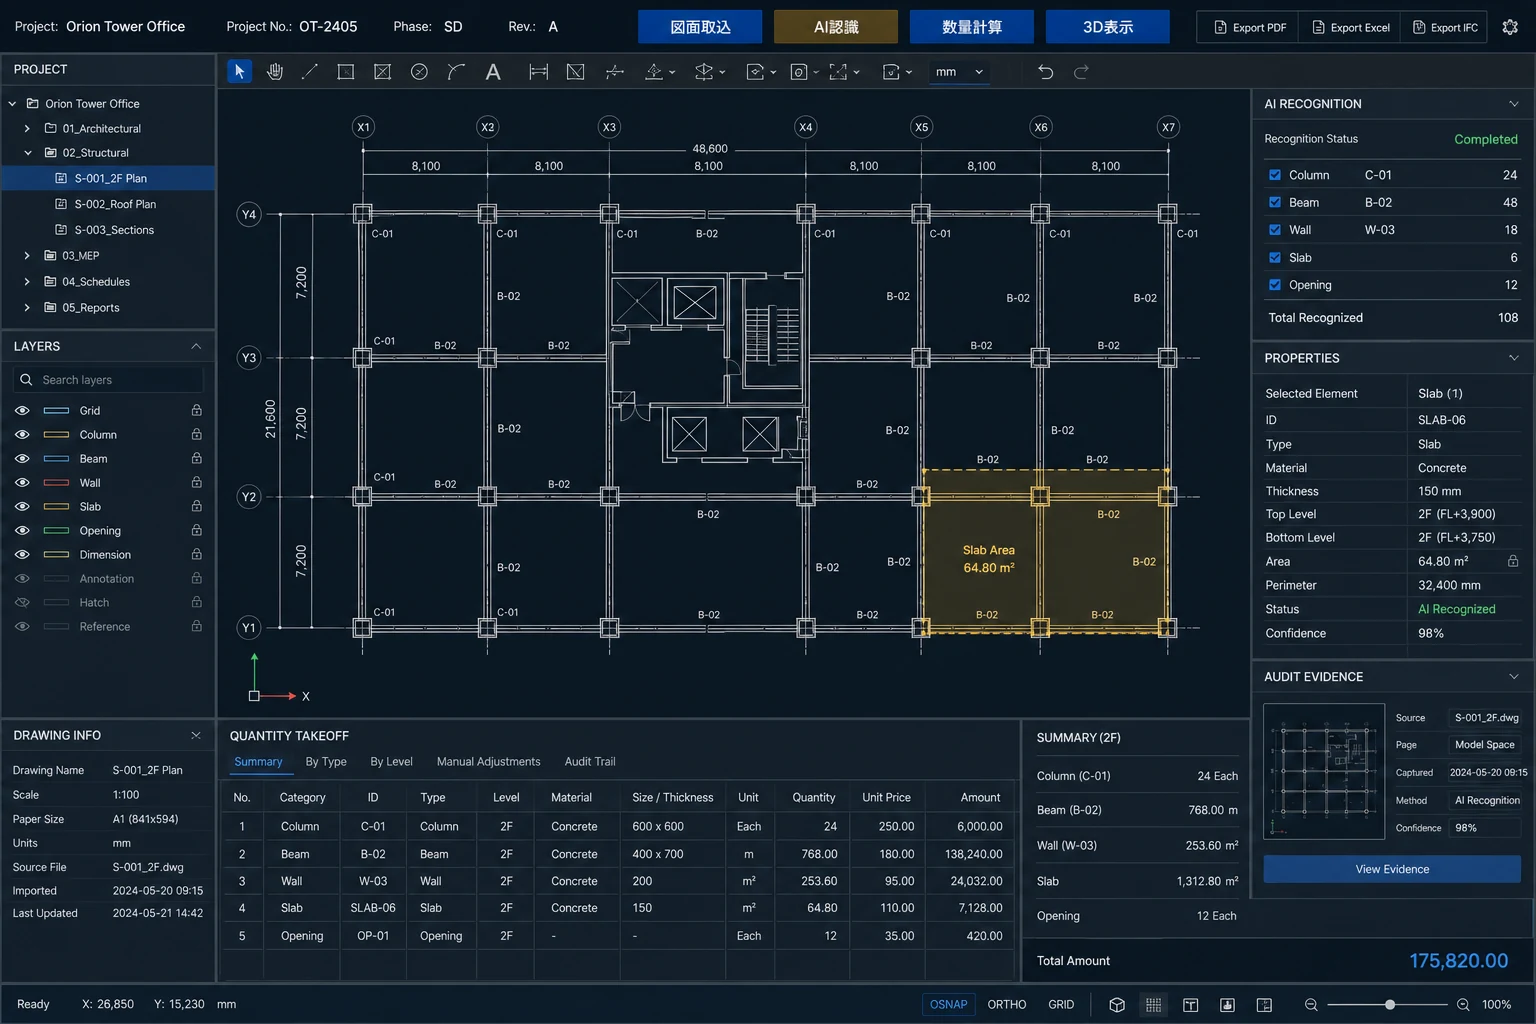
Task: Select the pointer selection tool
Action: point(239,71)
